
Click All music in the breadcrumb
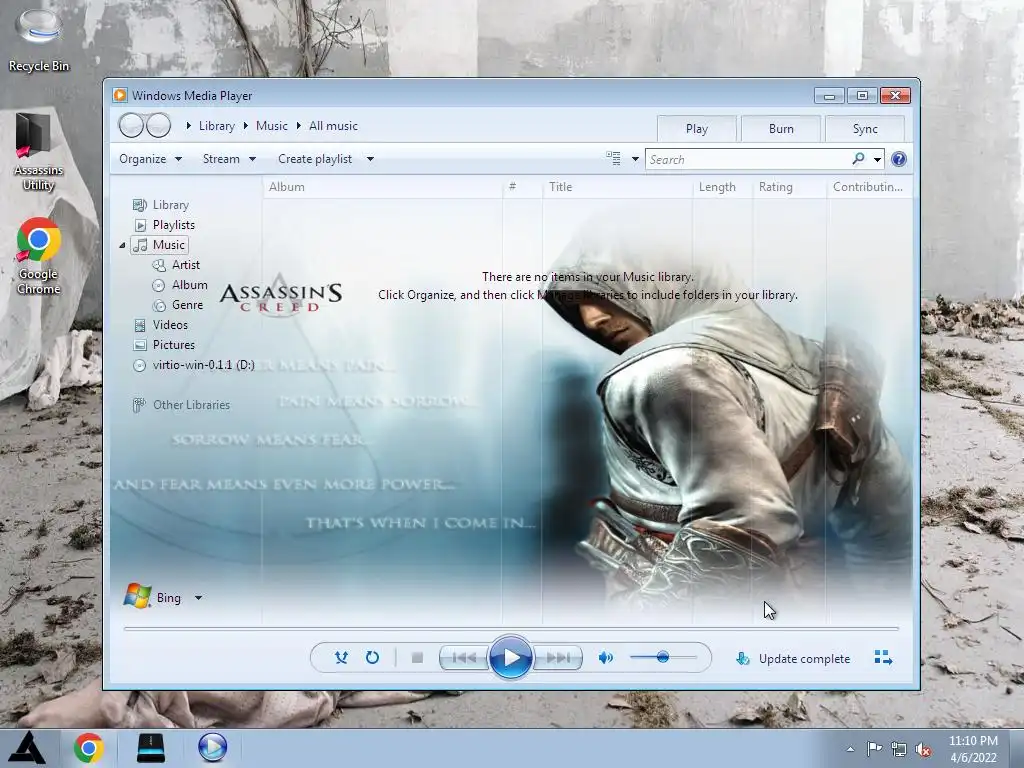coord(333,125)
